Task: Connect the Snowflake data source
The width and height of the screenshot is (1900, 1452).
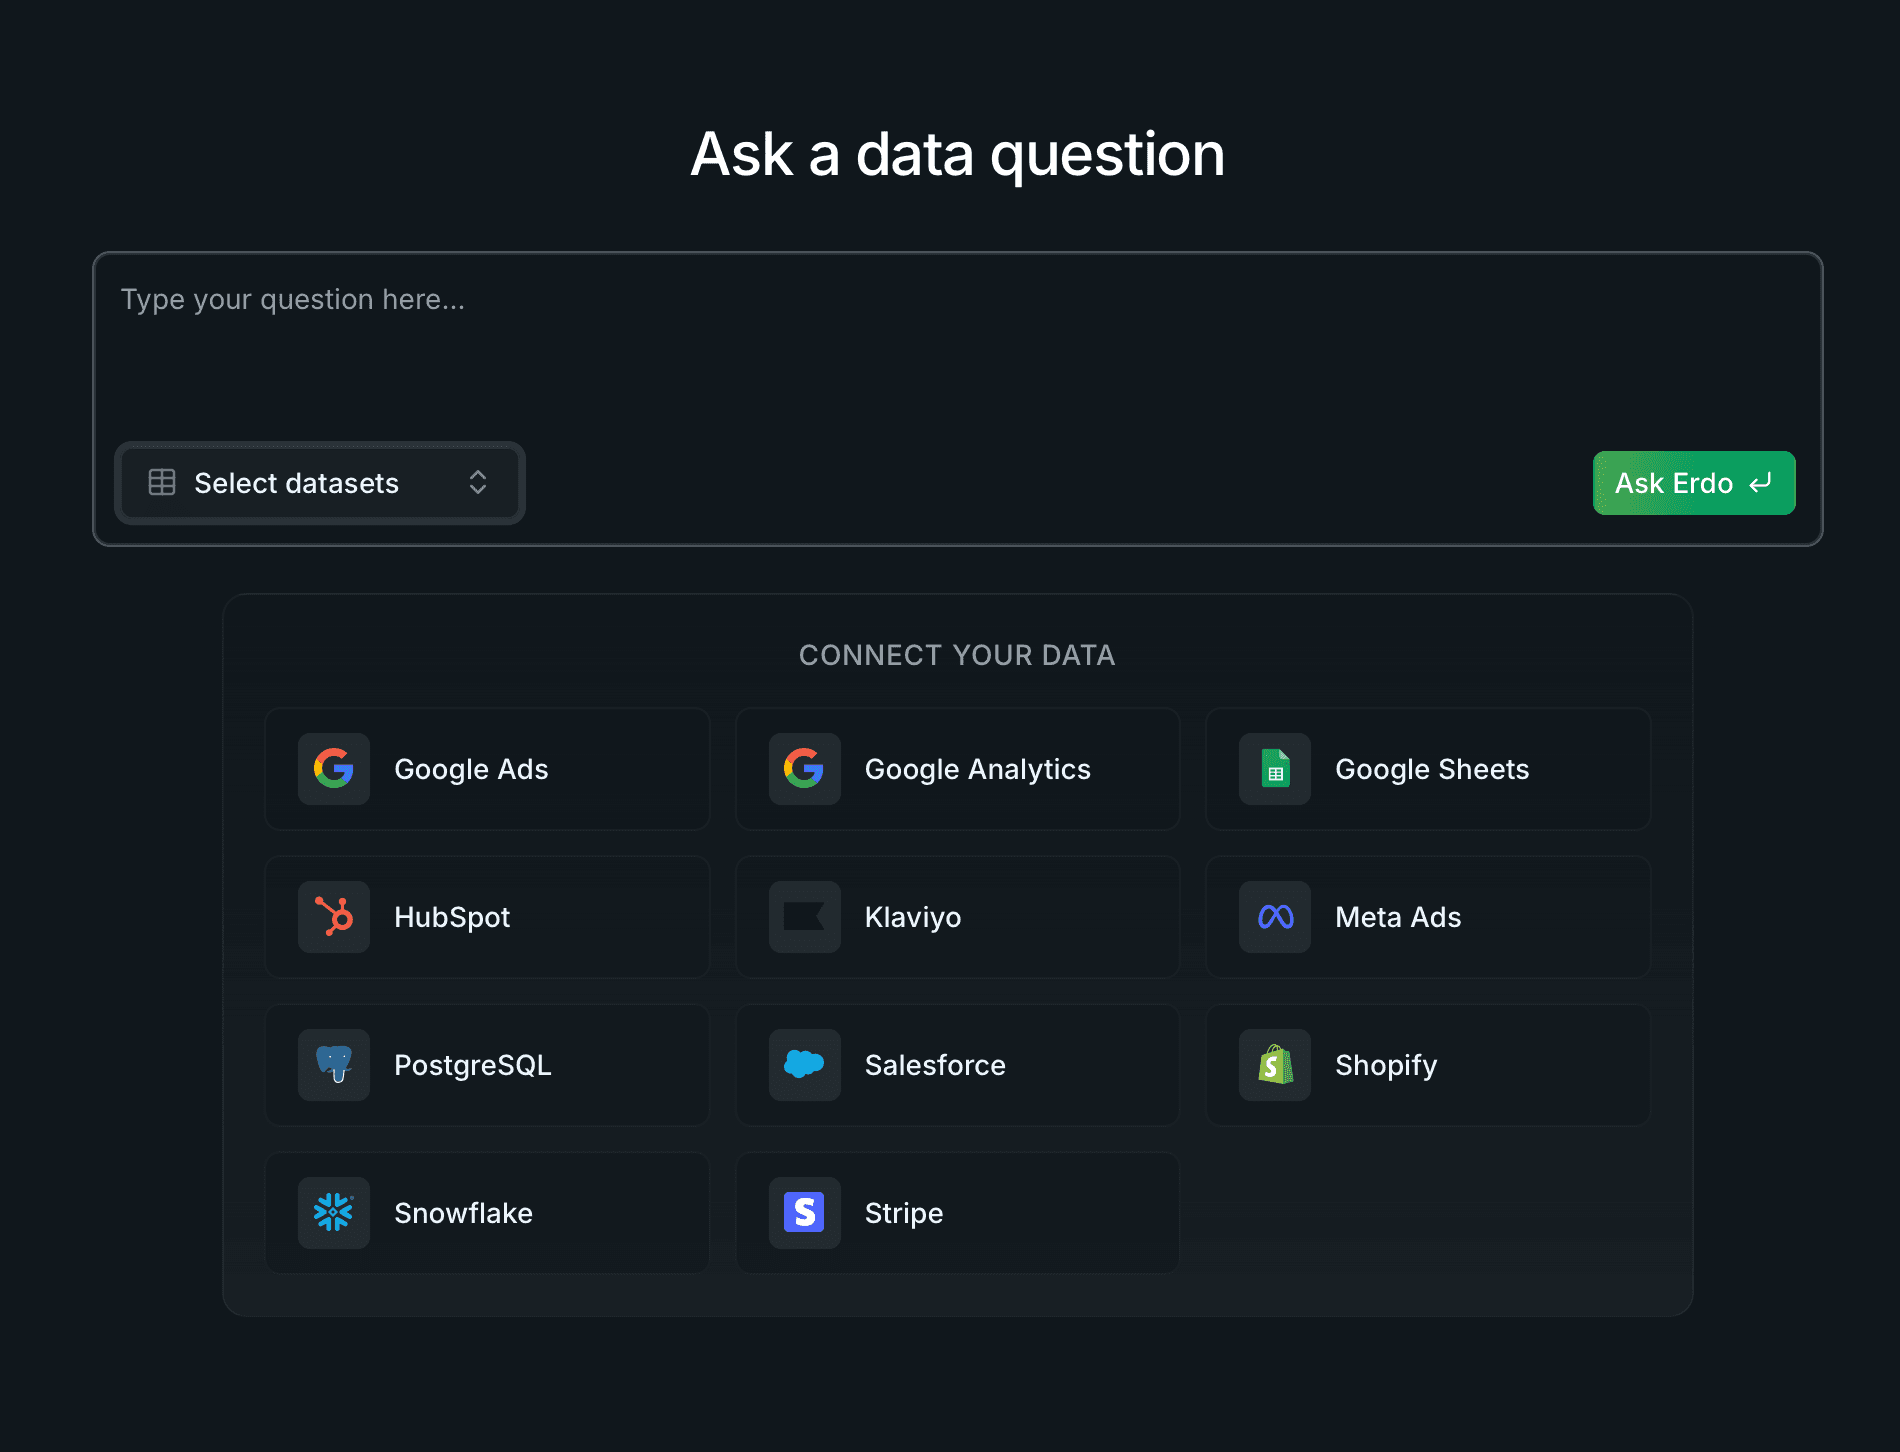Action: coord(487,1213)
